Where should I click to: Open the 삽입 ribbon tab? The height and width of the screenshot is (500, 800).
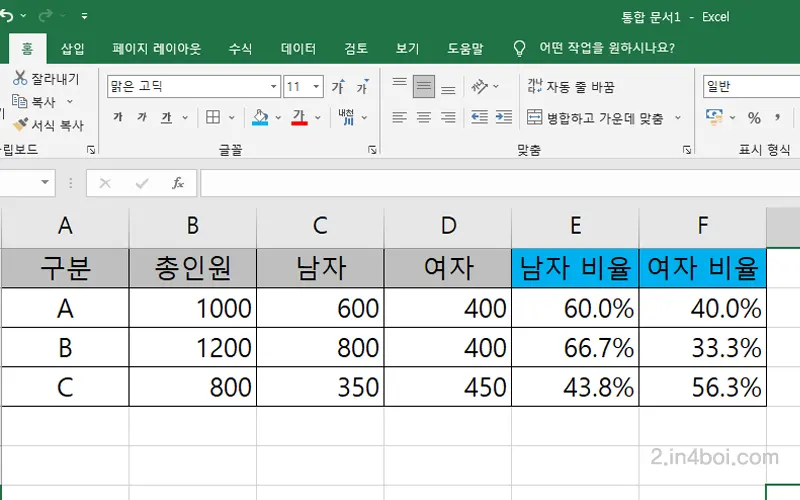[x=72, y=49]
